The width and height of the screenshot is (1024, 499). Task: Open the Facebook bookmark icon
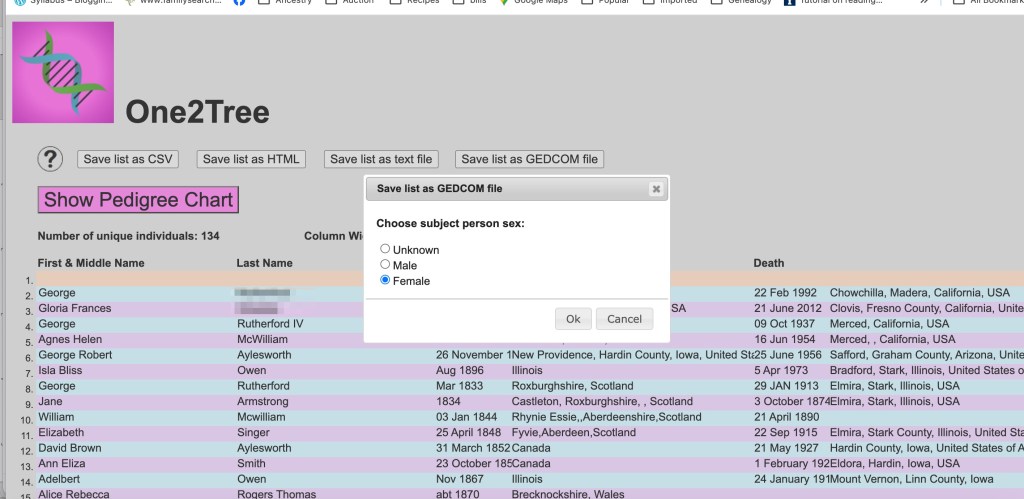click(x=240, y=3)
